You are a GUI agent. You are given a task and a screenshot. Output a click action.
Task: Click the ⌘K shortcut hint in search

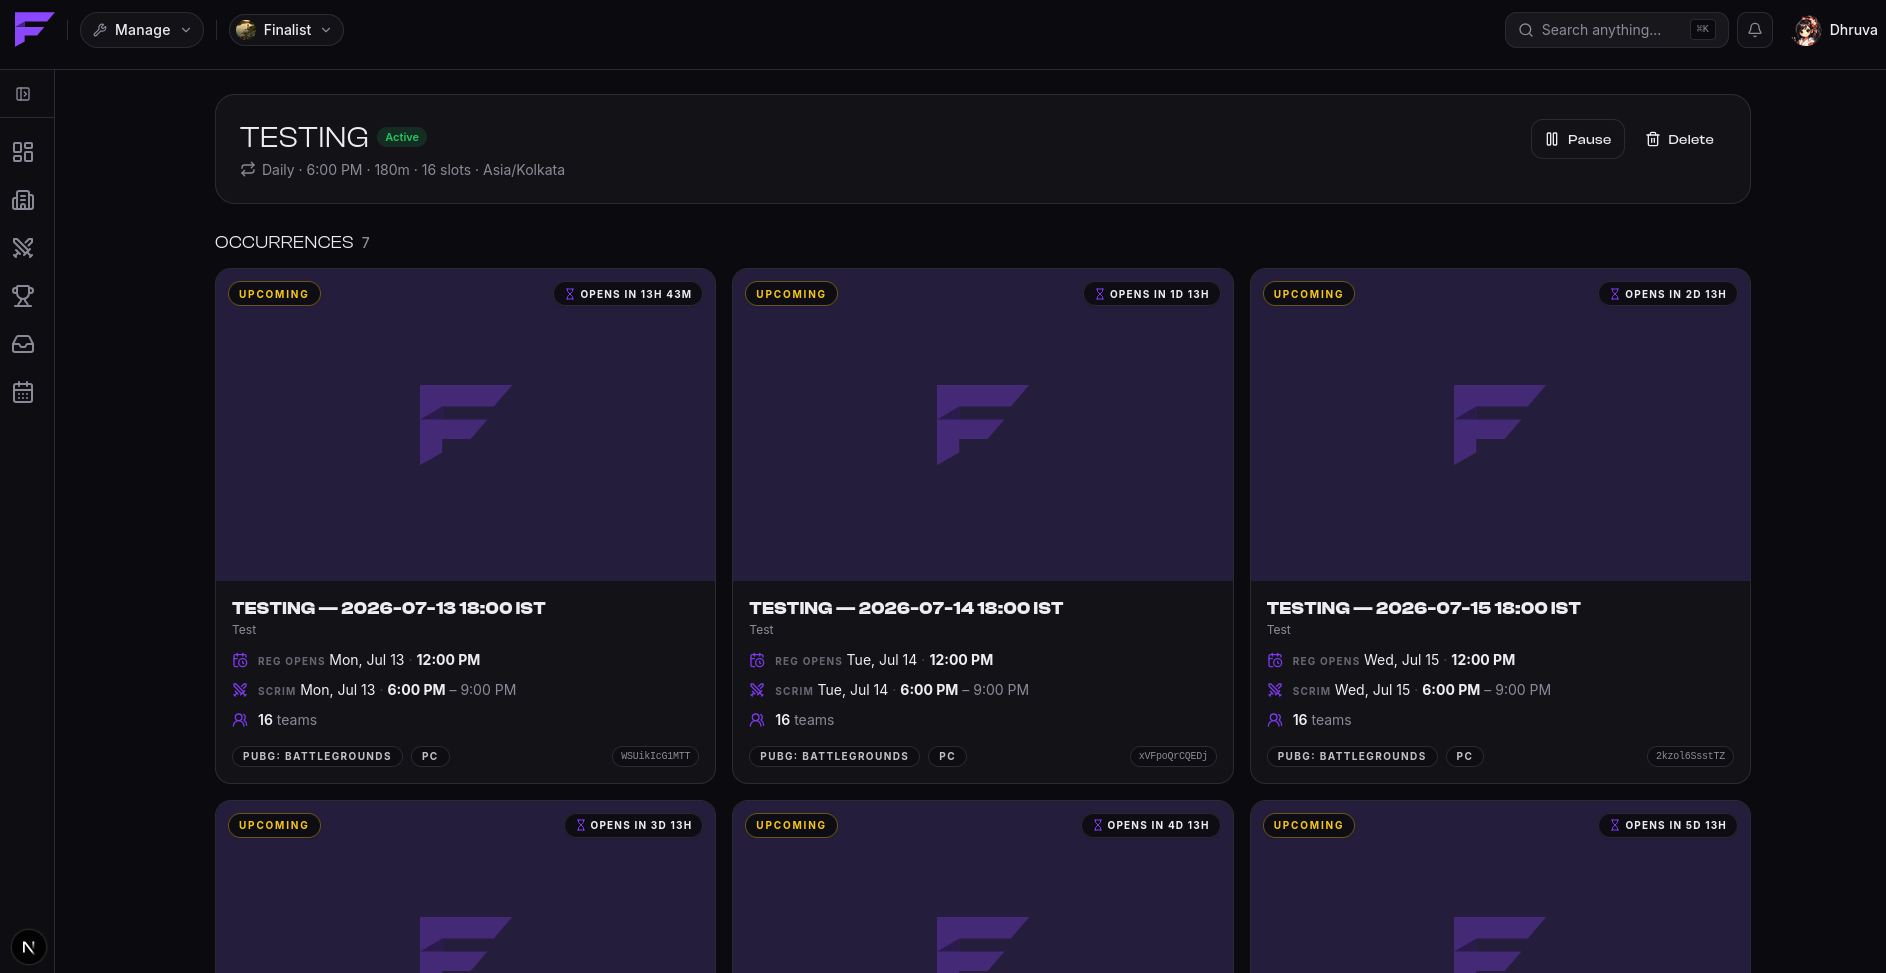[1703, 30]
